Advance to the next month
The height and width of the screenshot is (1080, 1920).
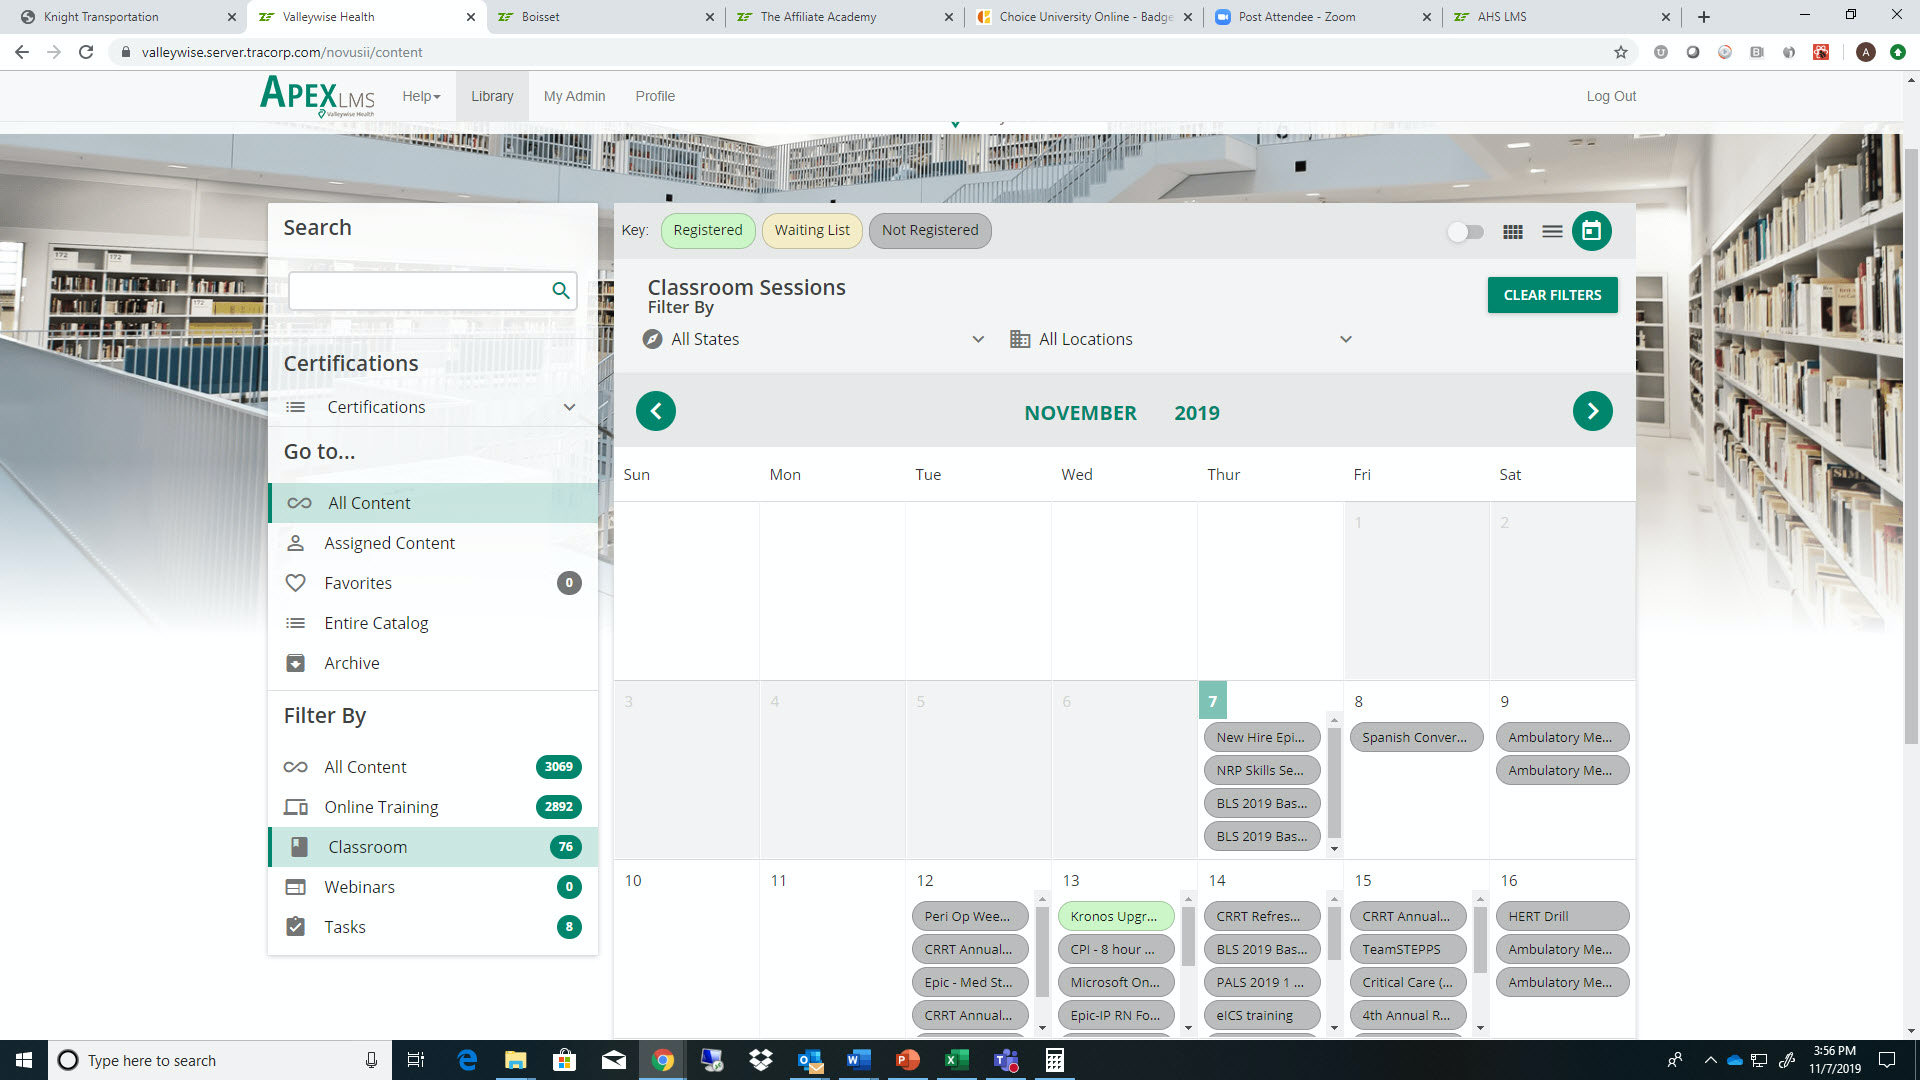coord(1592,410)
